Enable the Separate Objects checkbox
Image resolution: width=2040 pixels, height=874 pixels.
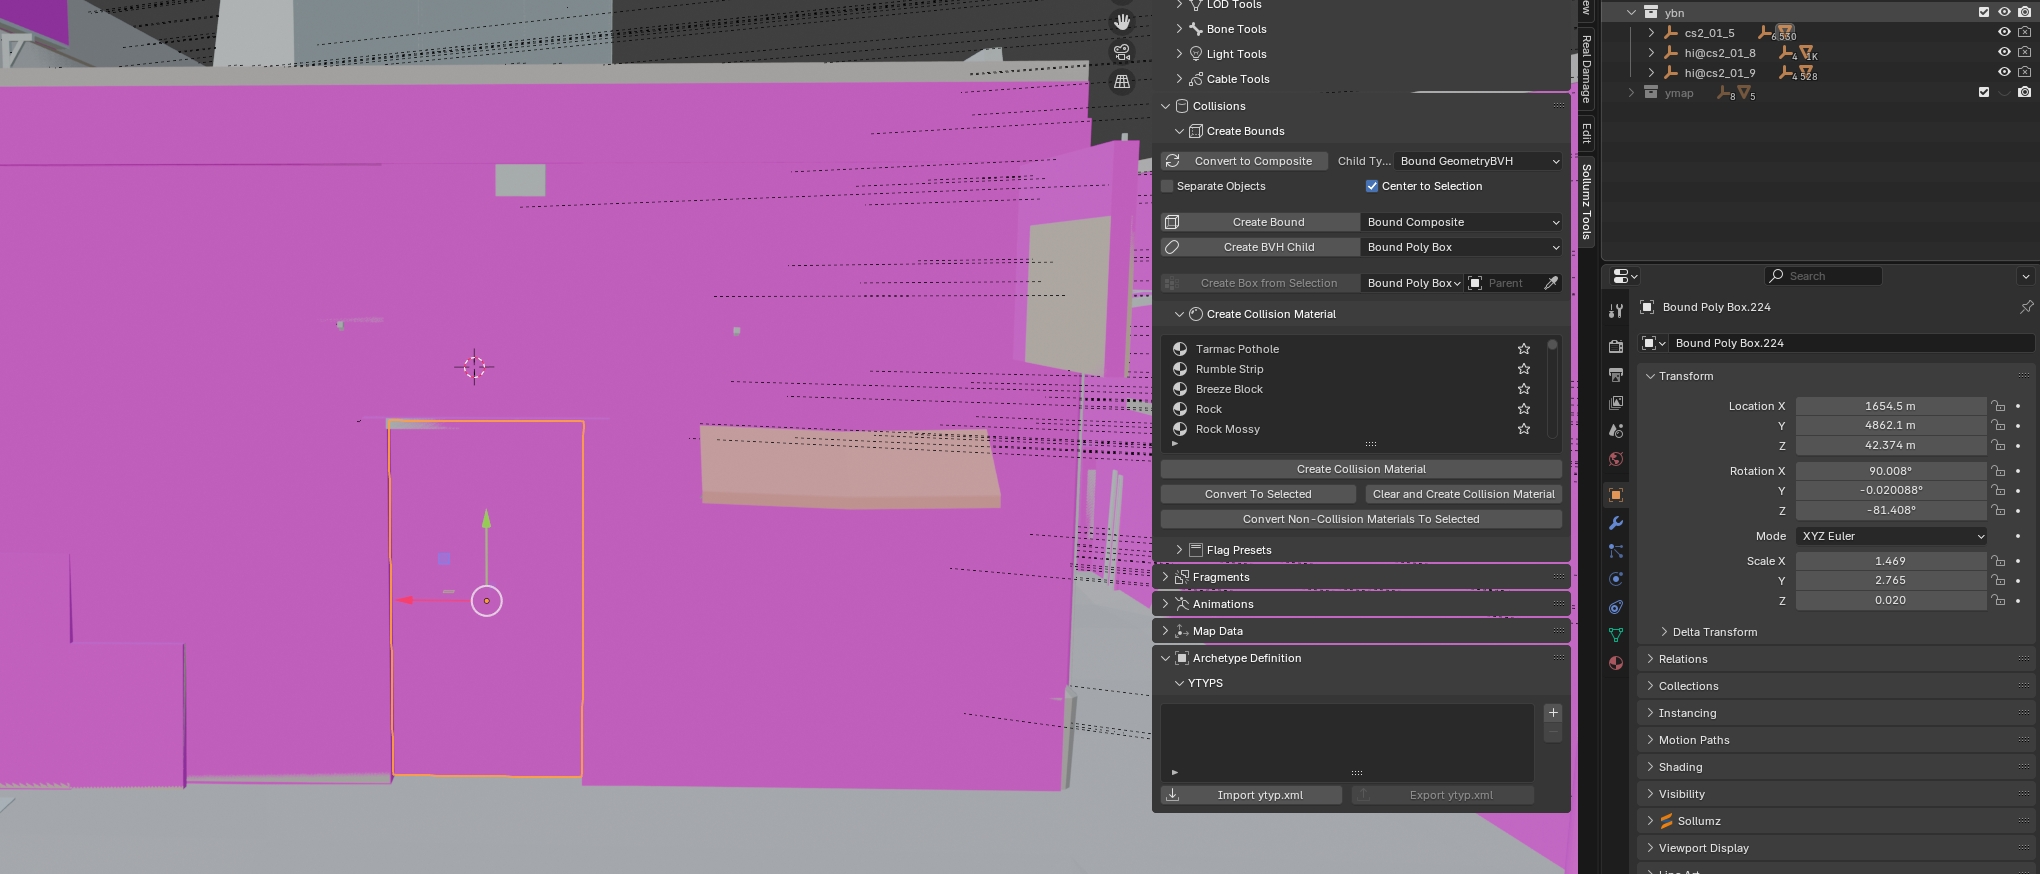(x=1167, y=186)
